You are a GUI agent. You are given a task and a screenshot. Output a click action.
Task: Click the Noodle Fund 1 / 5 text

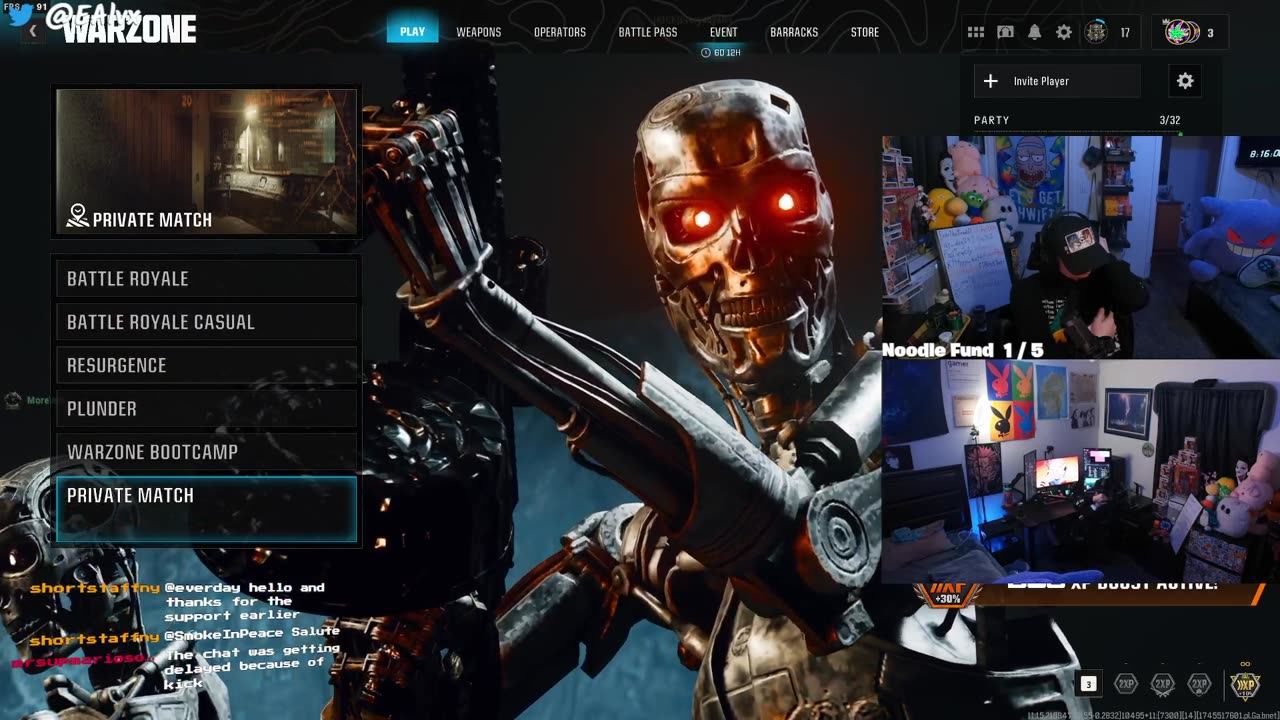tap(962, 350)
